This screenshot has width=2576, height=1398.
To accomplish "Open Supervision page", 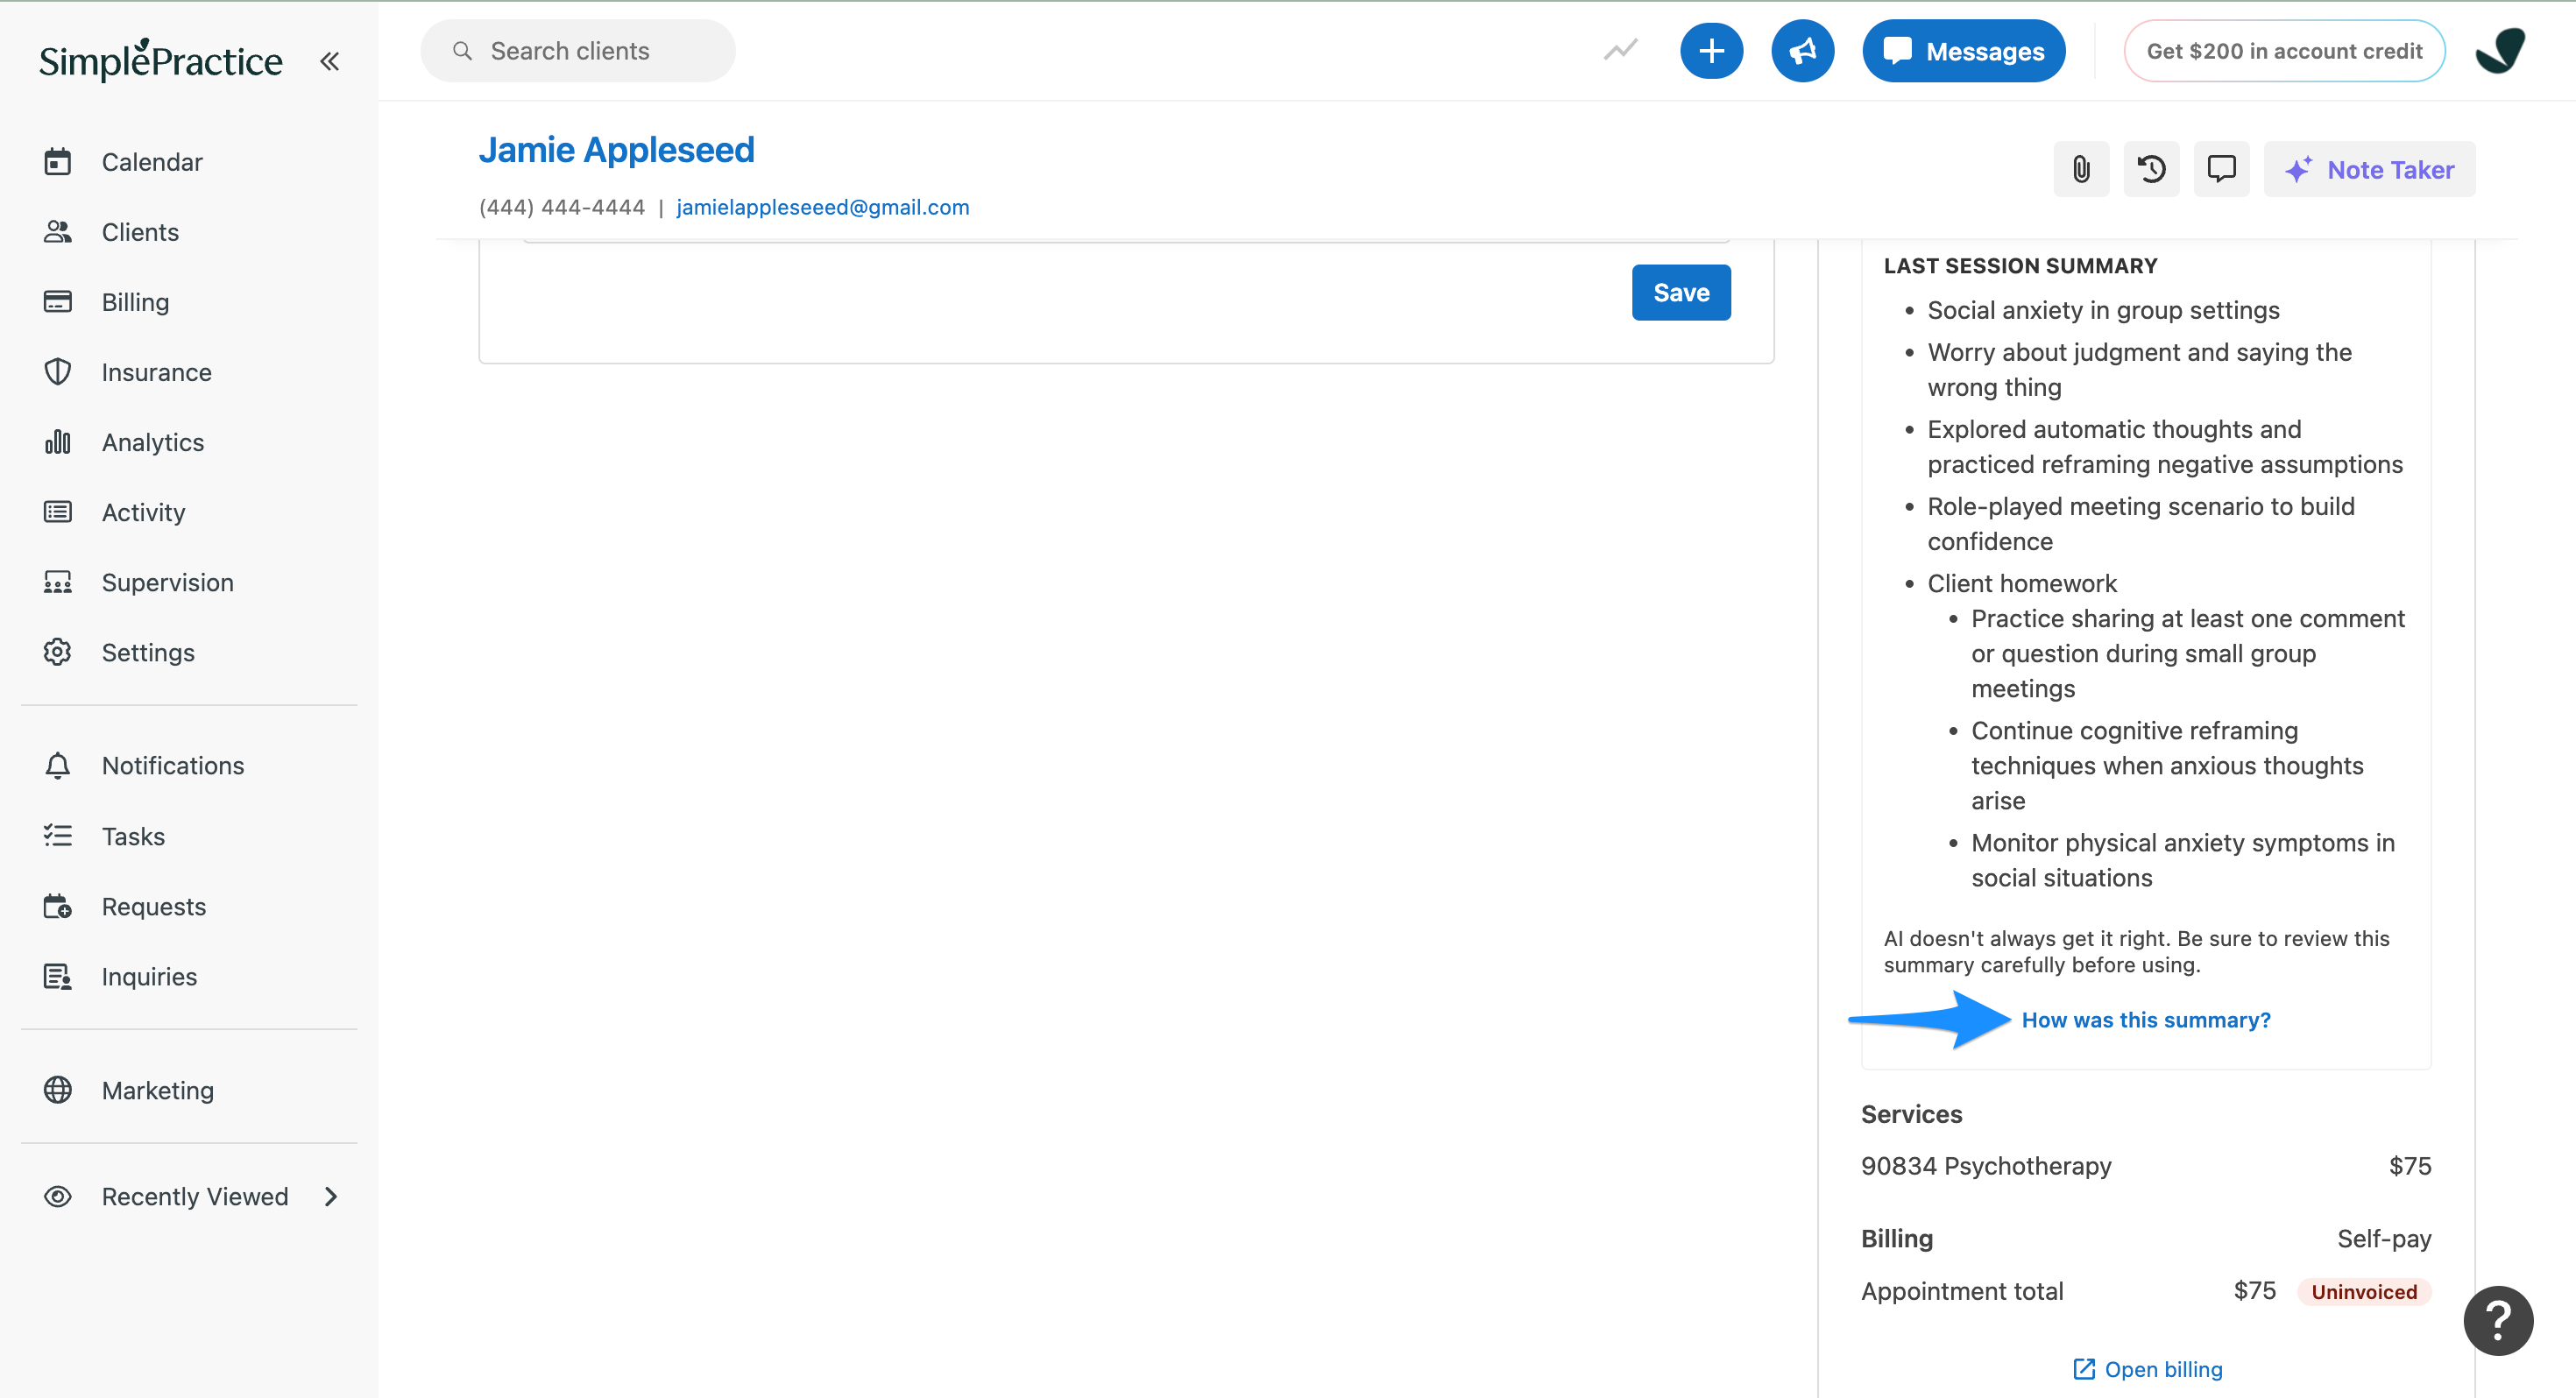I will tap(167, 582).
